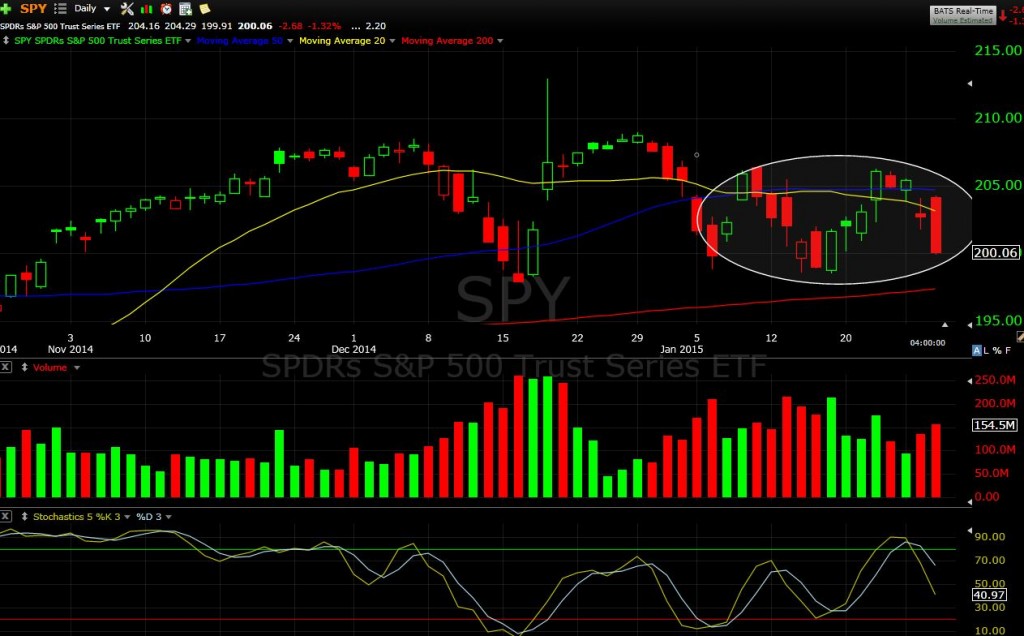Expand the Volume indicator dropdown arrow
This screenshot has height=636, width=1024.
pos(76,368)
